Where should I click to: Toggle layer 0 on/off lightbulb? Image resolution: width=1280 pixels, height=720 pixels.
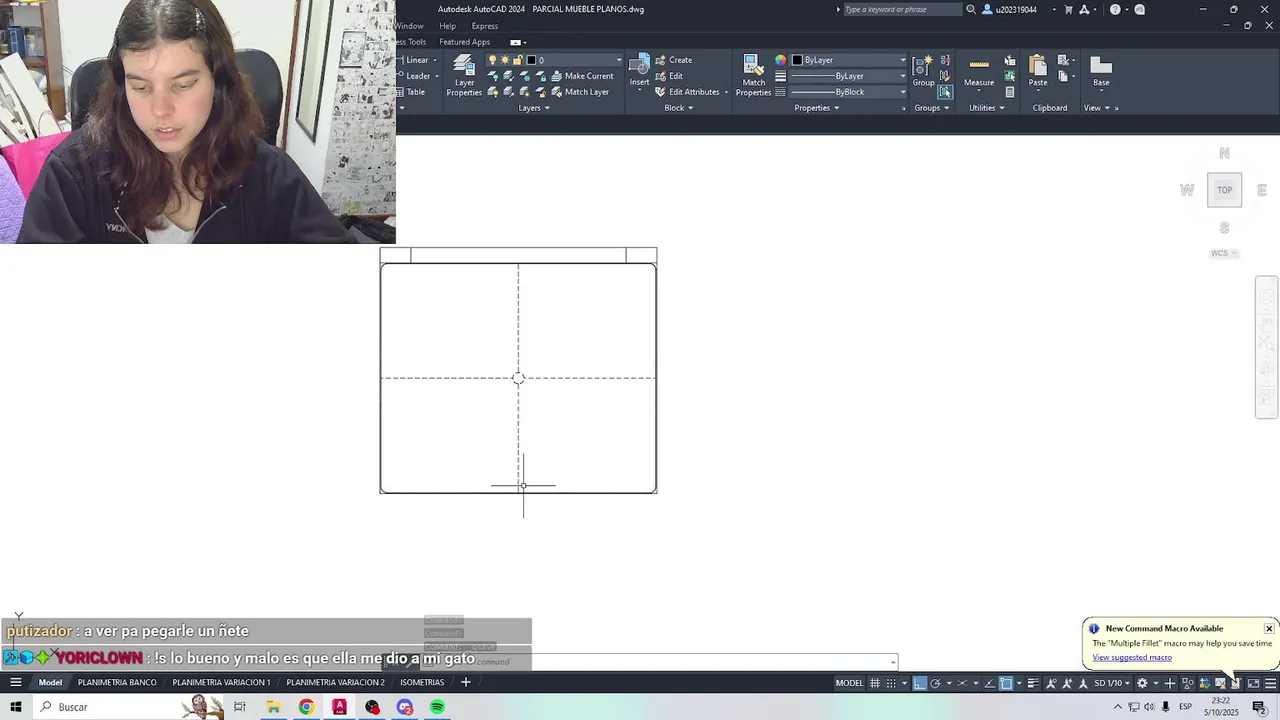pos(492,60)
